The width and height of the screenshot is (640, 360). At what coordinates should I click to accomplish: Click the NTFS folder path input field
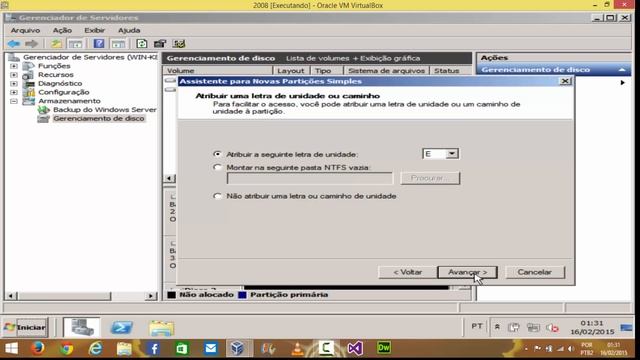point(310,178)
